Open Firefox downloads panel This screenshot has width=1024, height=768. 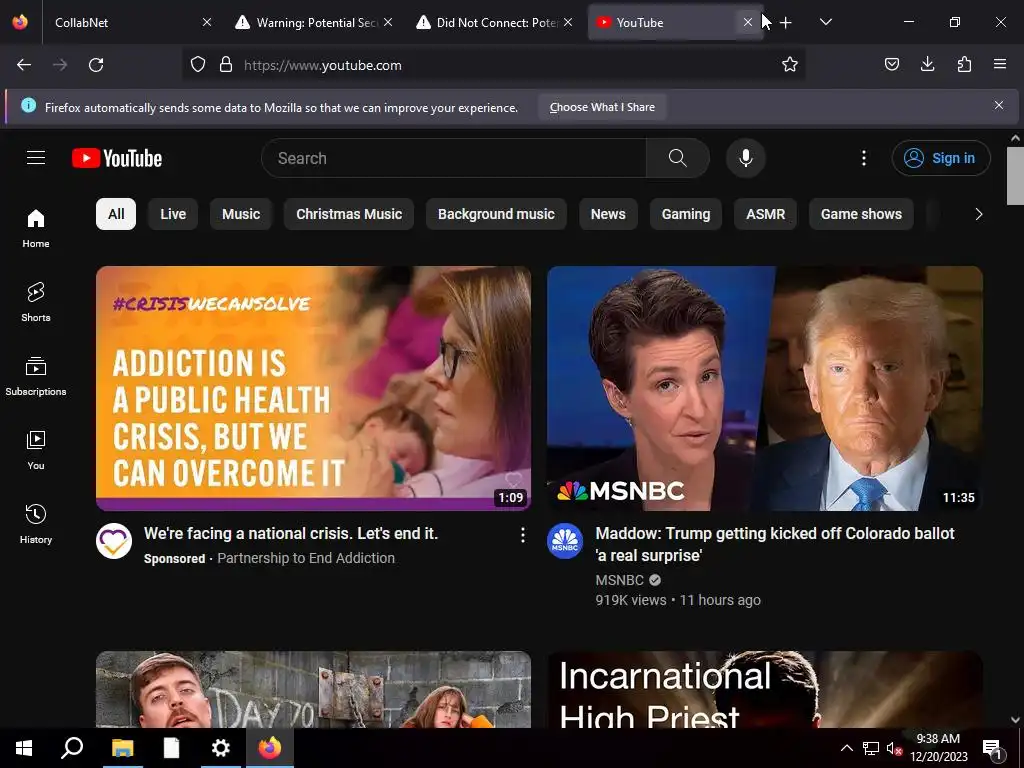click(927, 64)
